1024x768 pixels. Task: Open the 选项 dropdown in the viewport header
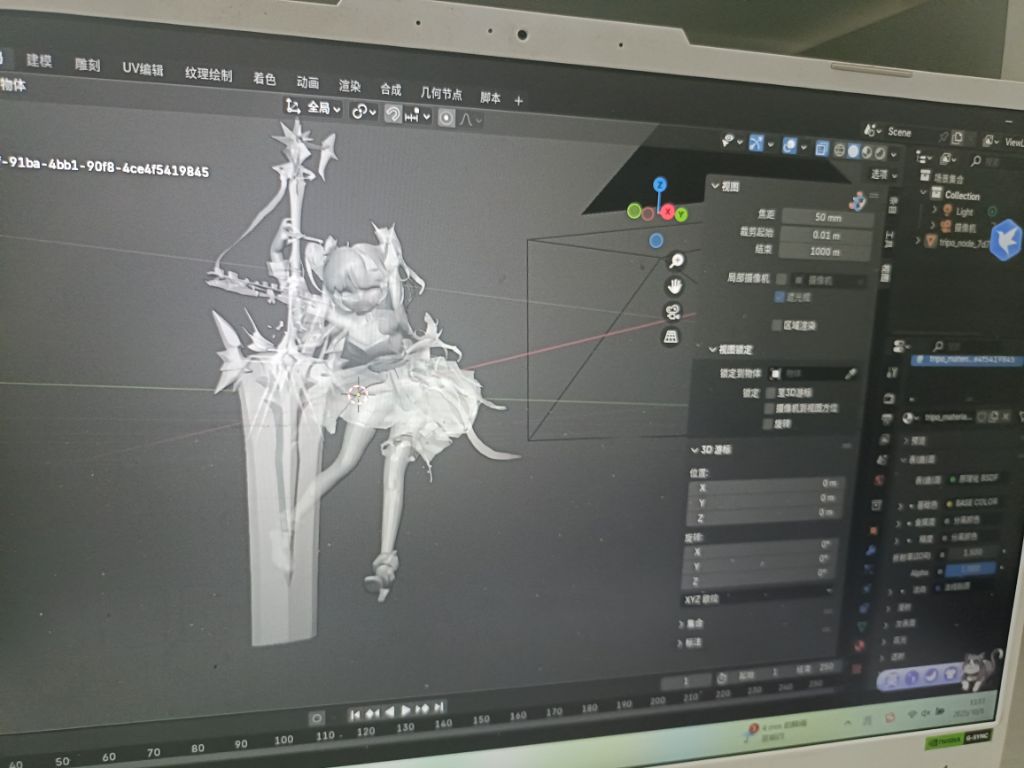(884, 174)
